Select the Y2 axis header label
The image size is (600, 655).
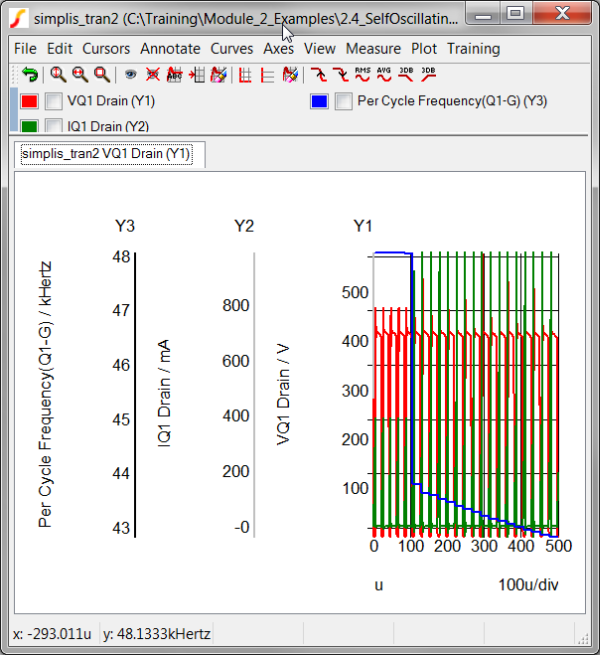click(x=244, y=226)
